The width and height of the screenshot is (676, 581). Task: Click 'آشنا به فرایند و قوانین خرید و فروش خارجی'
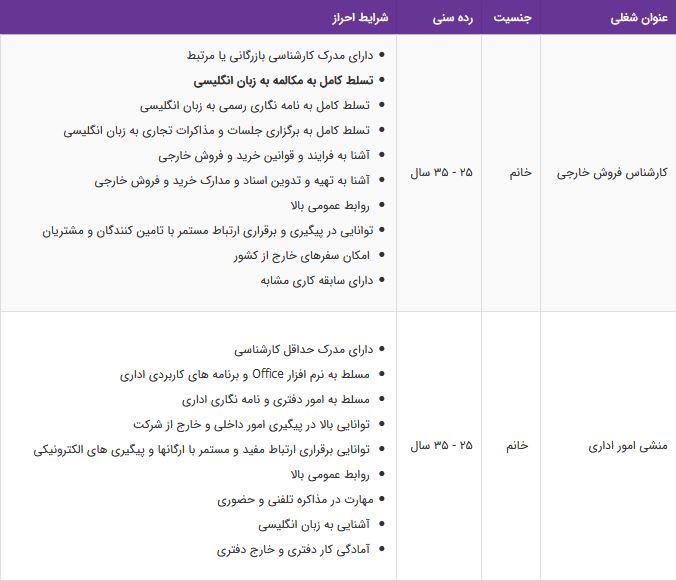[264, 156]
